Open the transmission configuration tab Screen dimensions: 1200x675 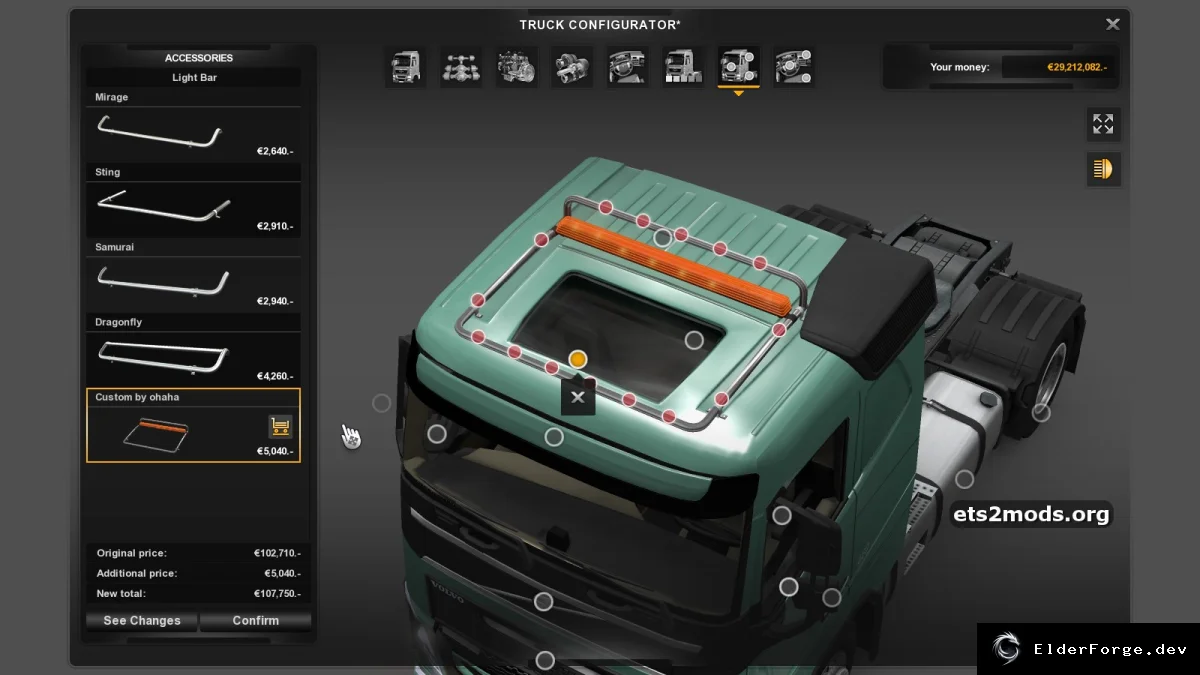[x=572, y=67]
